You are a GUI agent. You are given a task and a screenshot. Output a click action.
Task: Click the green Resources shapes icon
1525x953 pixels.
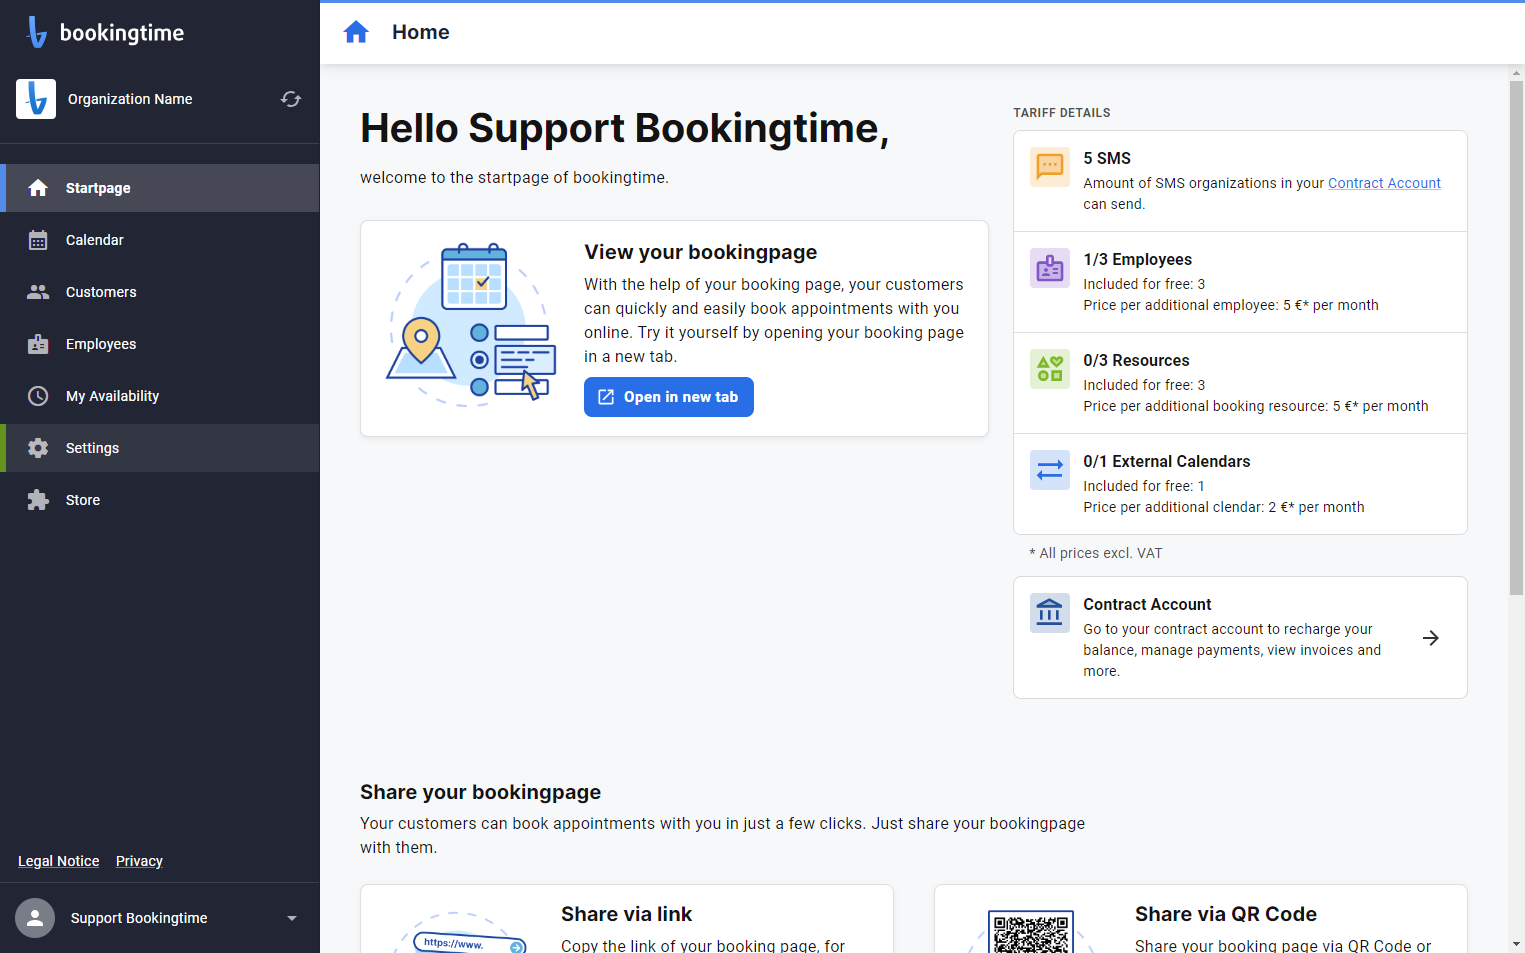tap(1050, 369)
